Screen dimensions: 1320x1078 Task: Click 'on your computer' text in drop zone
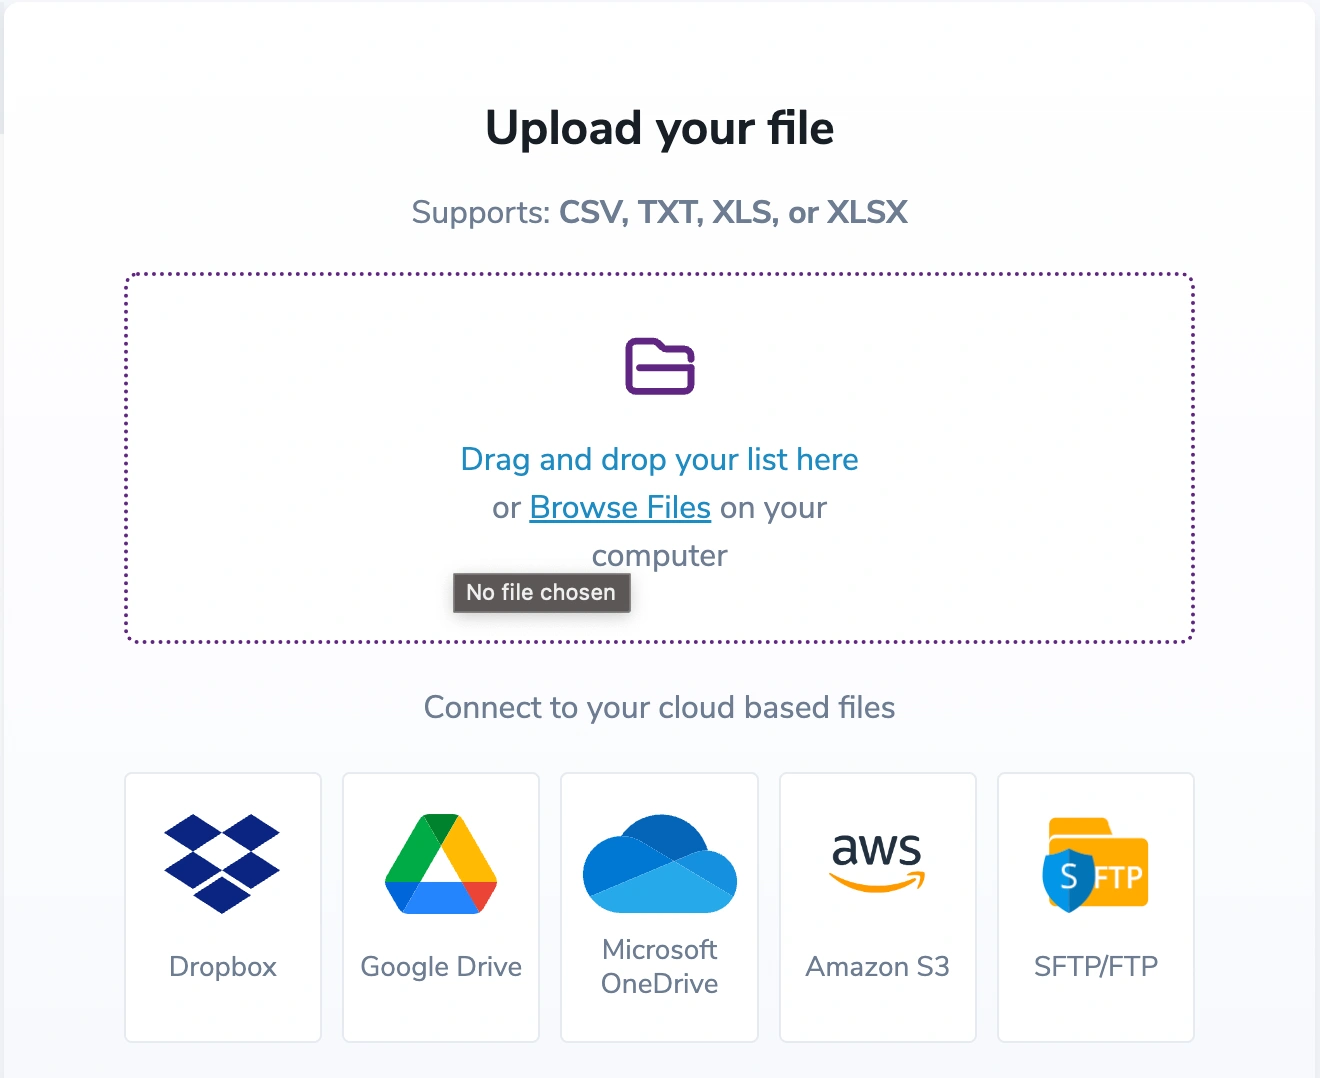pyautogui.click(x=709, y=532)
